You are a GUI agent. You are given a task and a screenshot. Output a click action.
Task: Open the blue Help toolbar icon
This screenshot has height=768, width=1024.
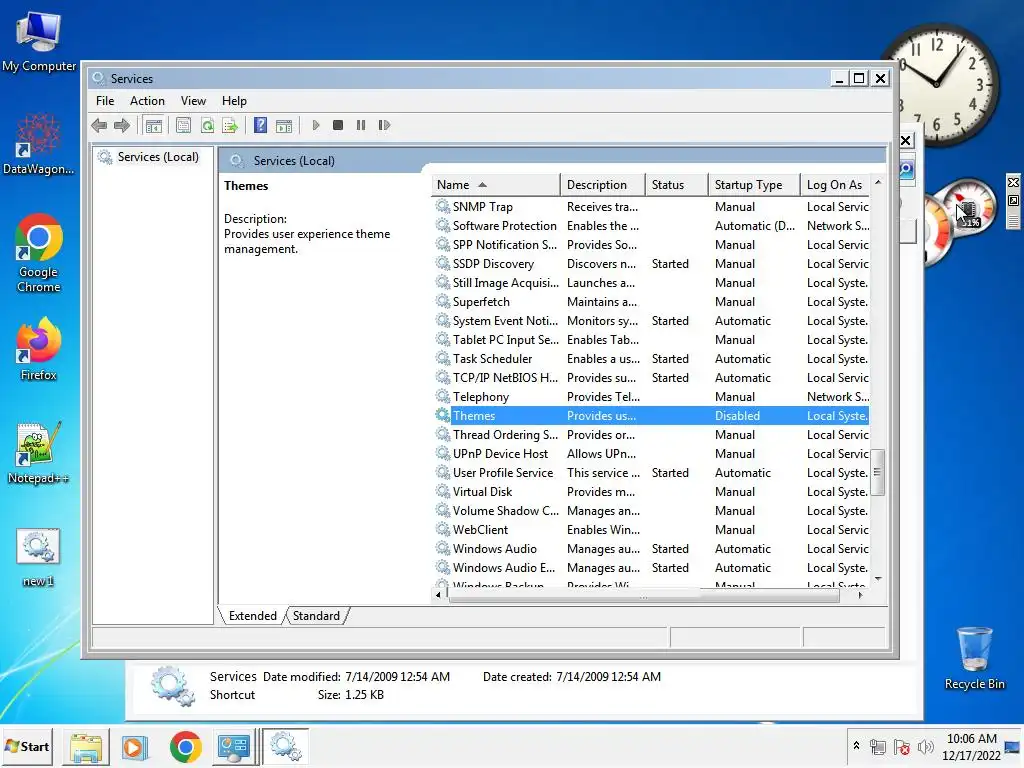261,125
